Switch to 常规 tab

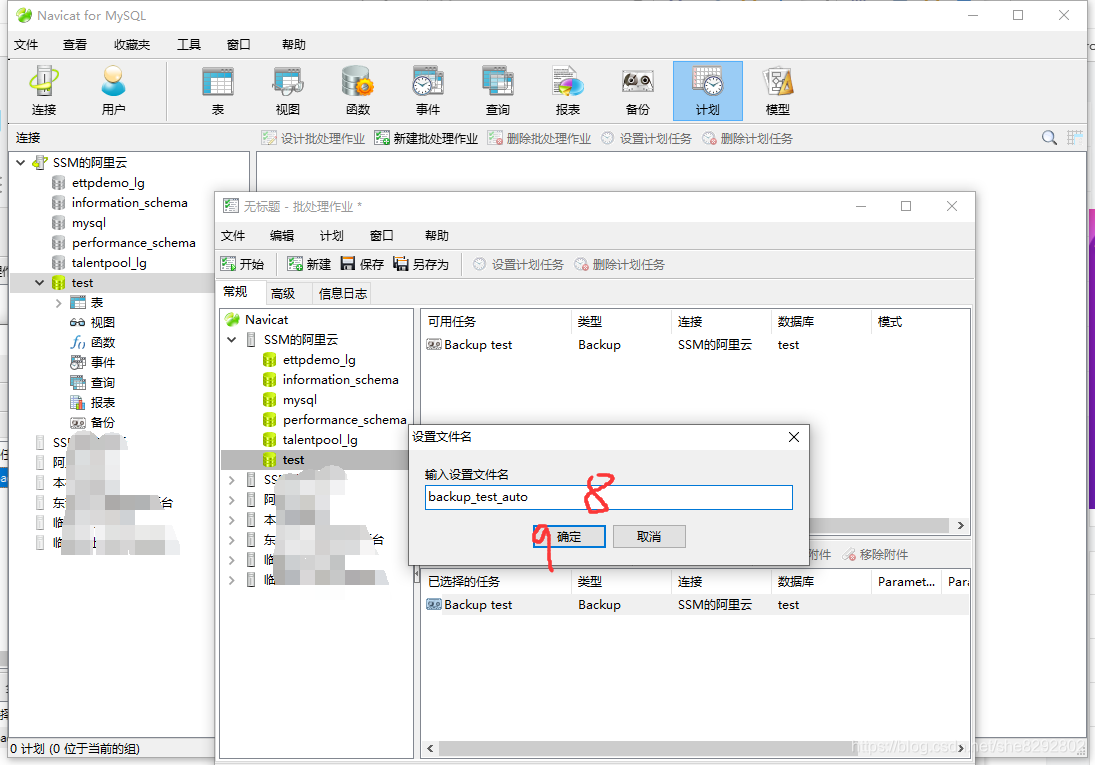[x=235, y=292]
